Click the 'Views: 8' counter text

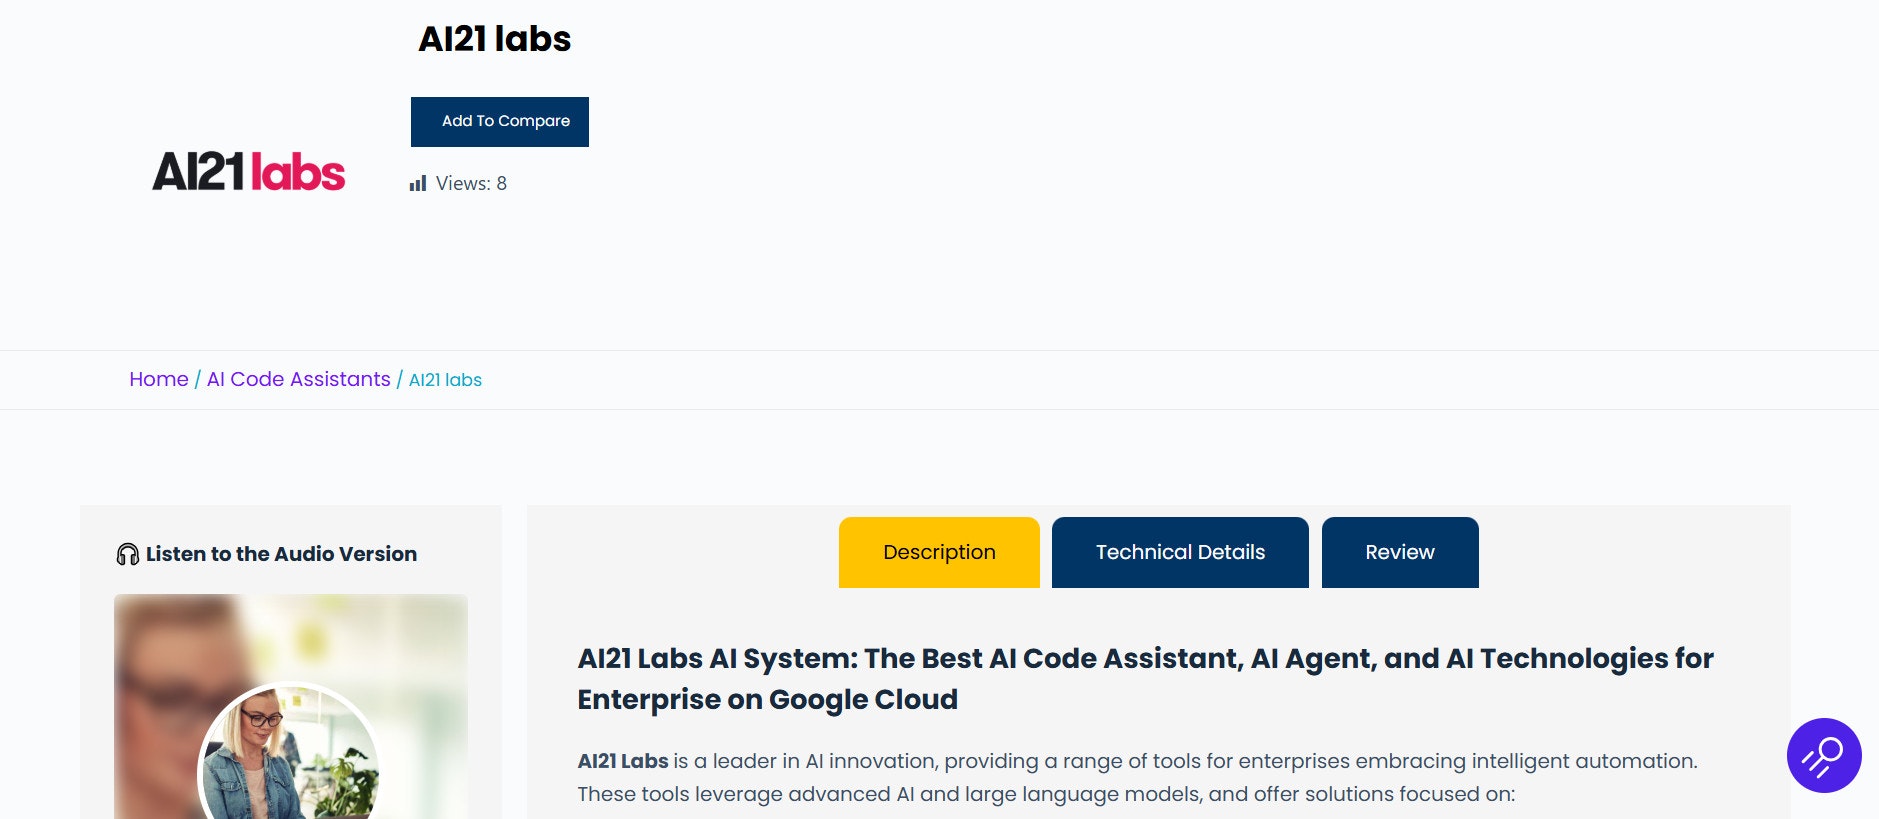coord(471,183)
